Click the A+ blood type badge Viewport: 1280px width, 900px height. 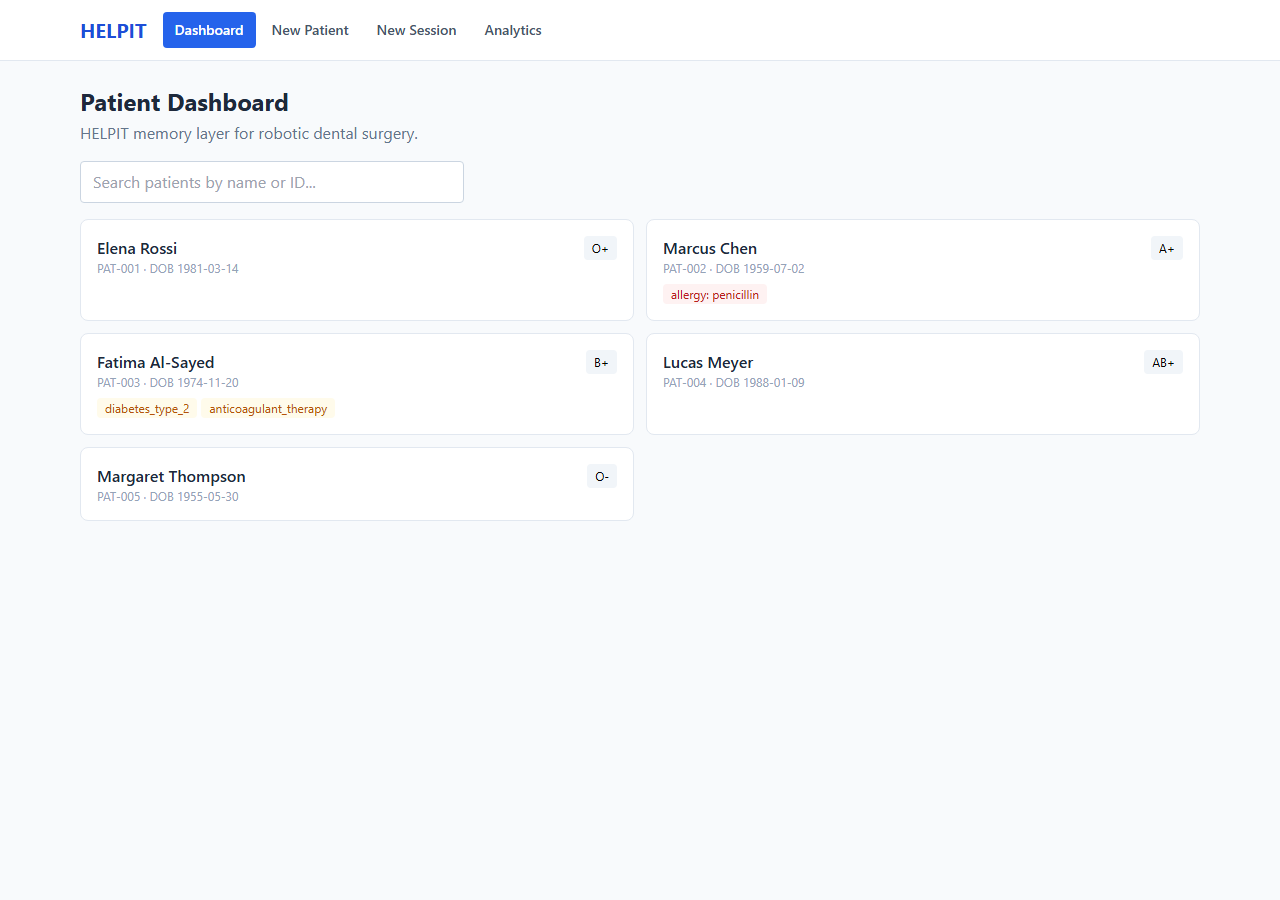click(1166, 248)
